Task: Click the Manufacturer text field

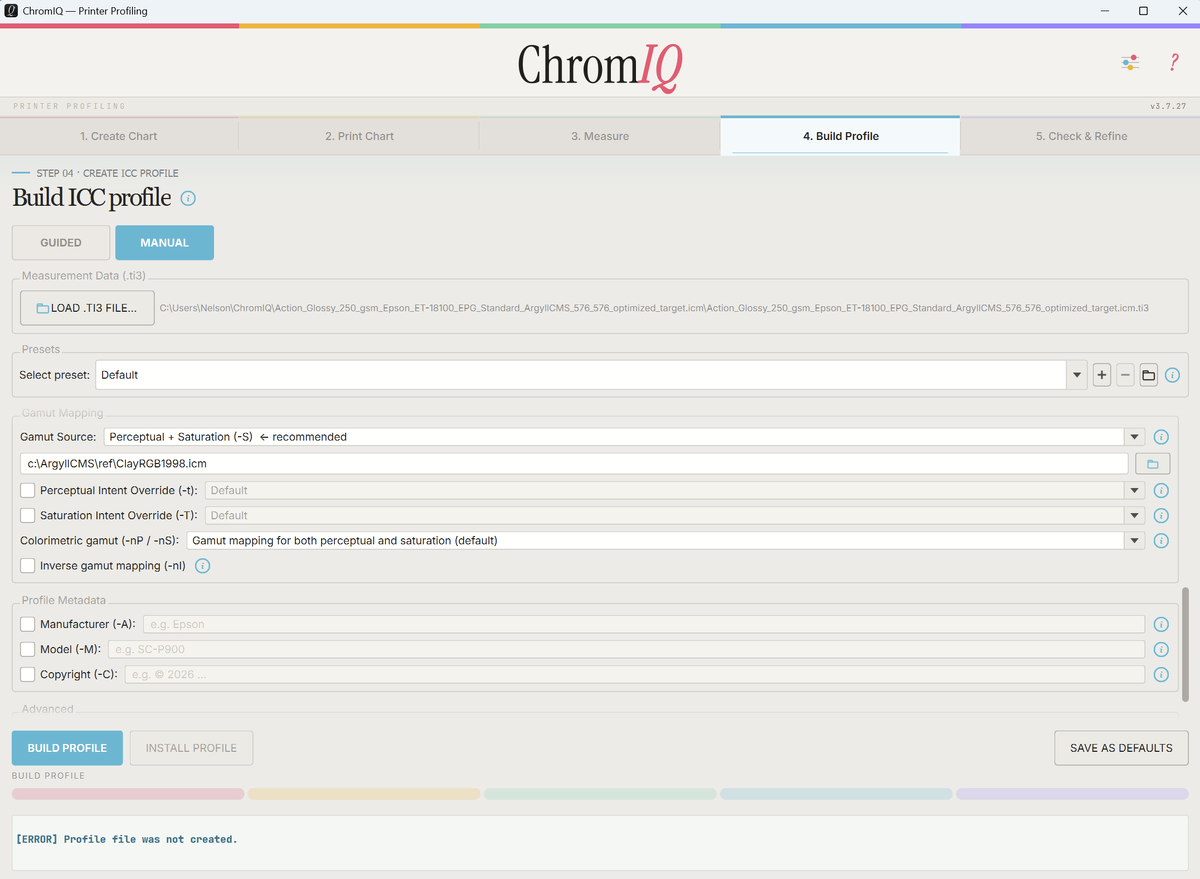Action: 644,624
